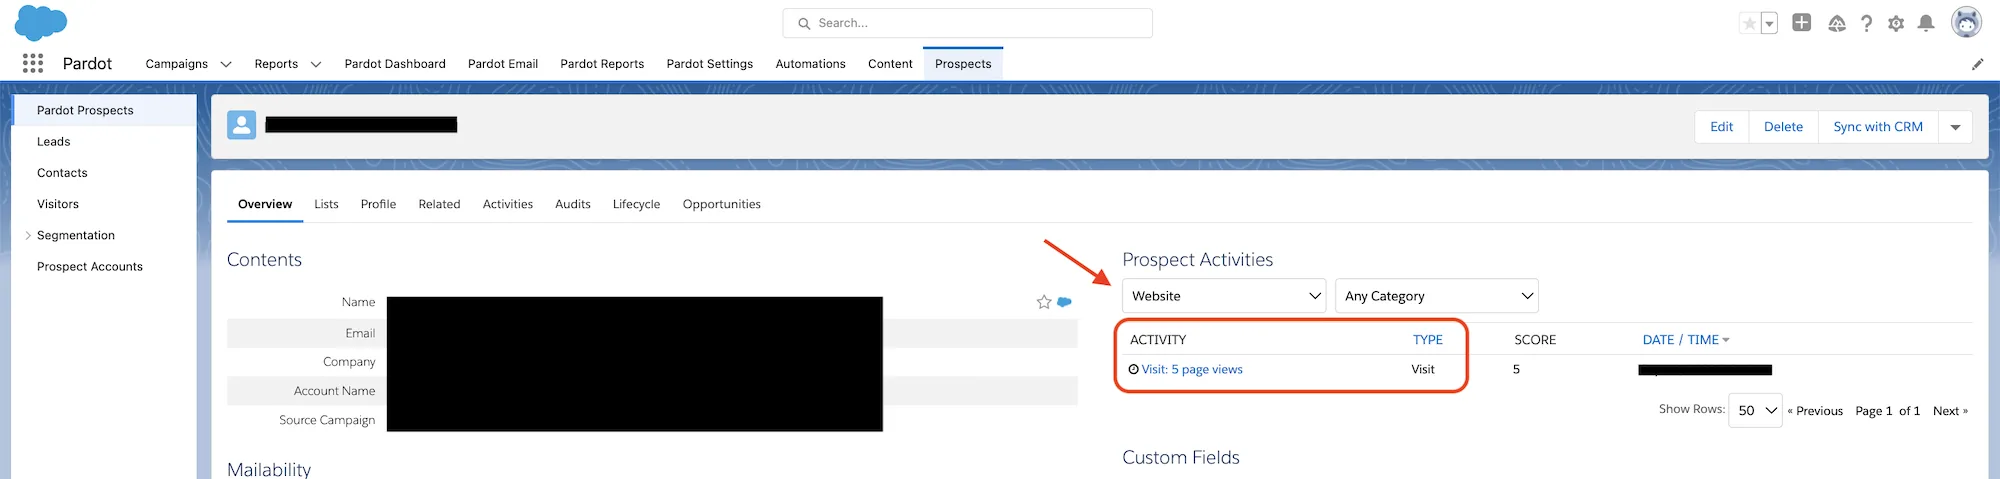Open the Website activity type dropdown
Viewport: 2000px width, 479px height.
coord(1224,296)
